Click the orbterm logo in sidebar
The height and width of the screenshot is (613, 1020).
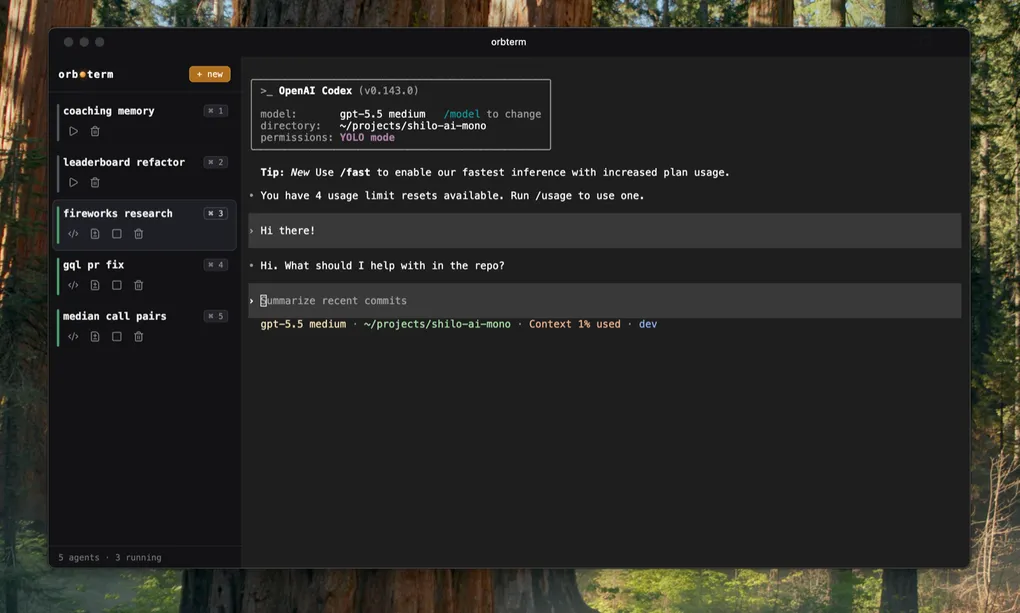86,75
